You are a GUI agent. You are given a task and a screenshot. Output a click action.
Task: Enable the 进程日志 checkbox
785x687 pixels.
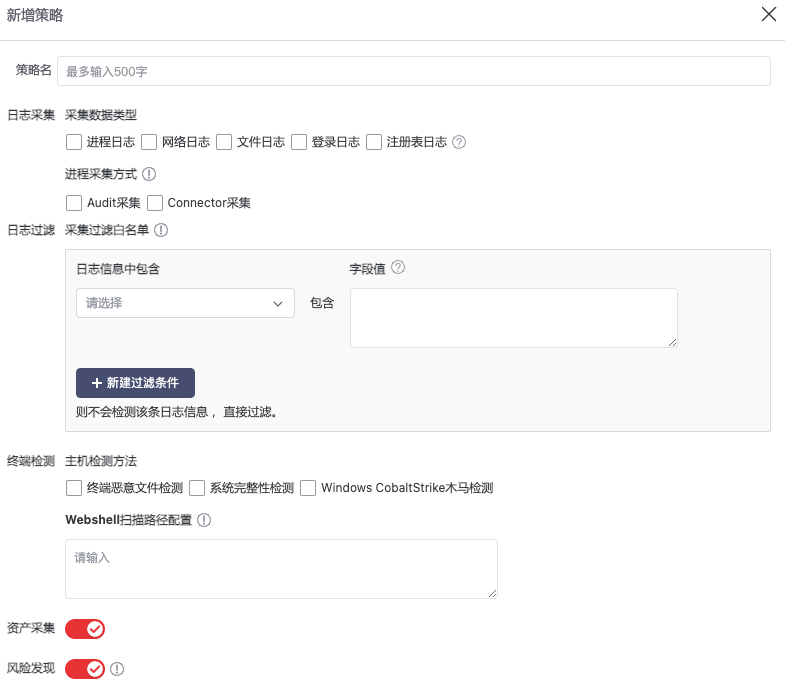tap(74, 142)
